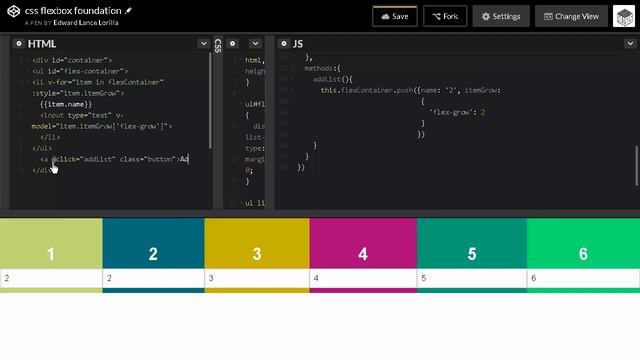Open HTML editor settings gear

[19, 43]
